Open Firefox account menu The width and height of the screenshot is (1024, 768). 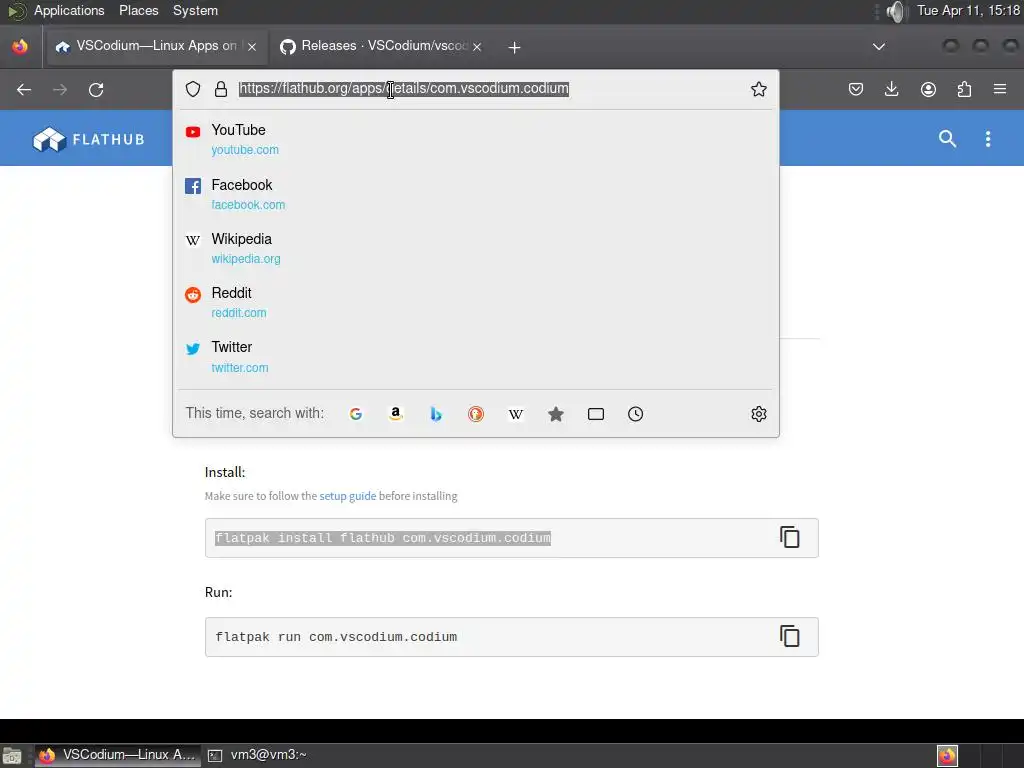(928, 89)
